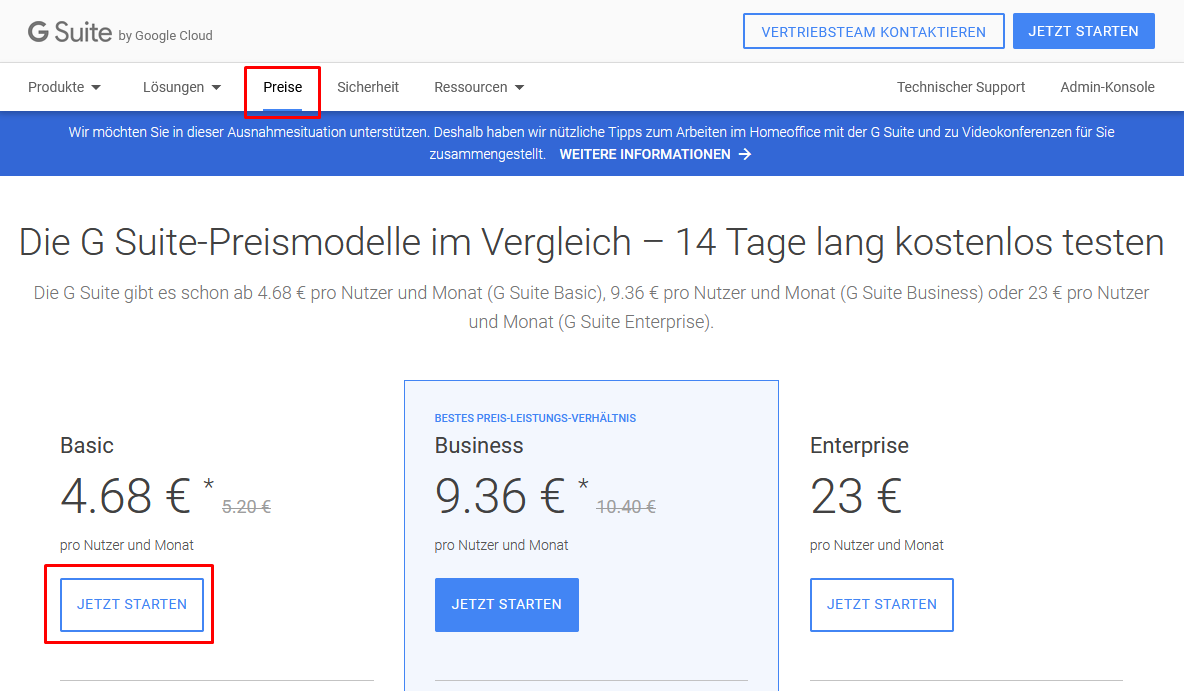Screen dimensions: 1184x691
Task: Click the 23 € Enterprise price
Action: (856, 496)
